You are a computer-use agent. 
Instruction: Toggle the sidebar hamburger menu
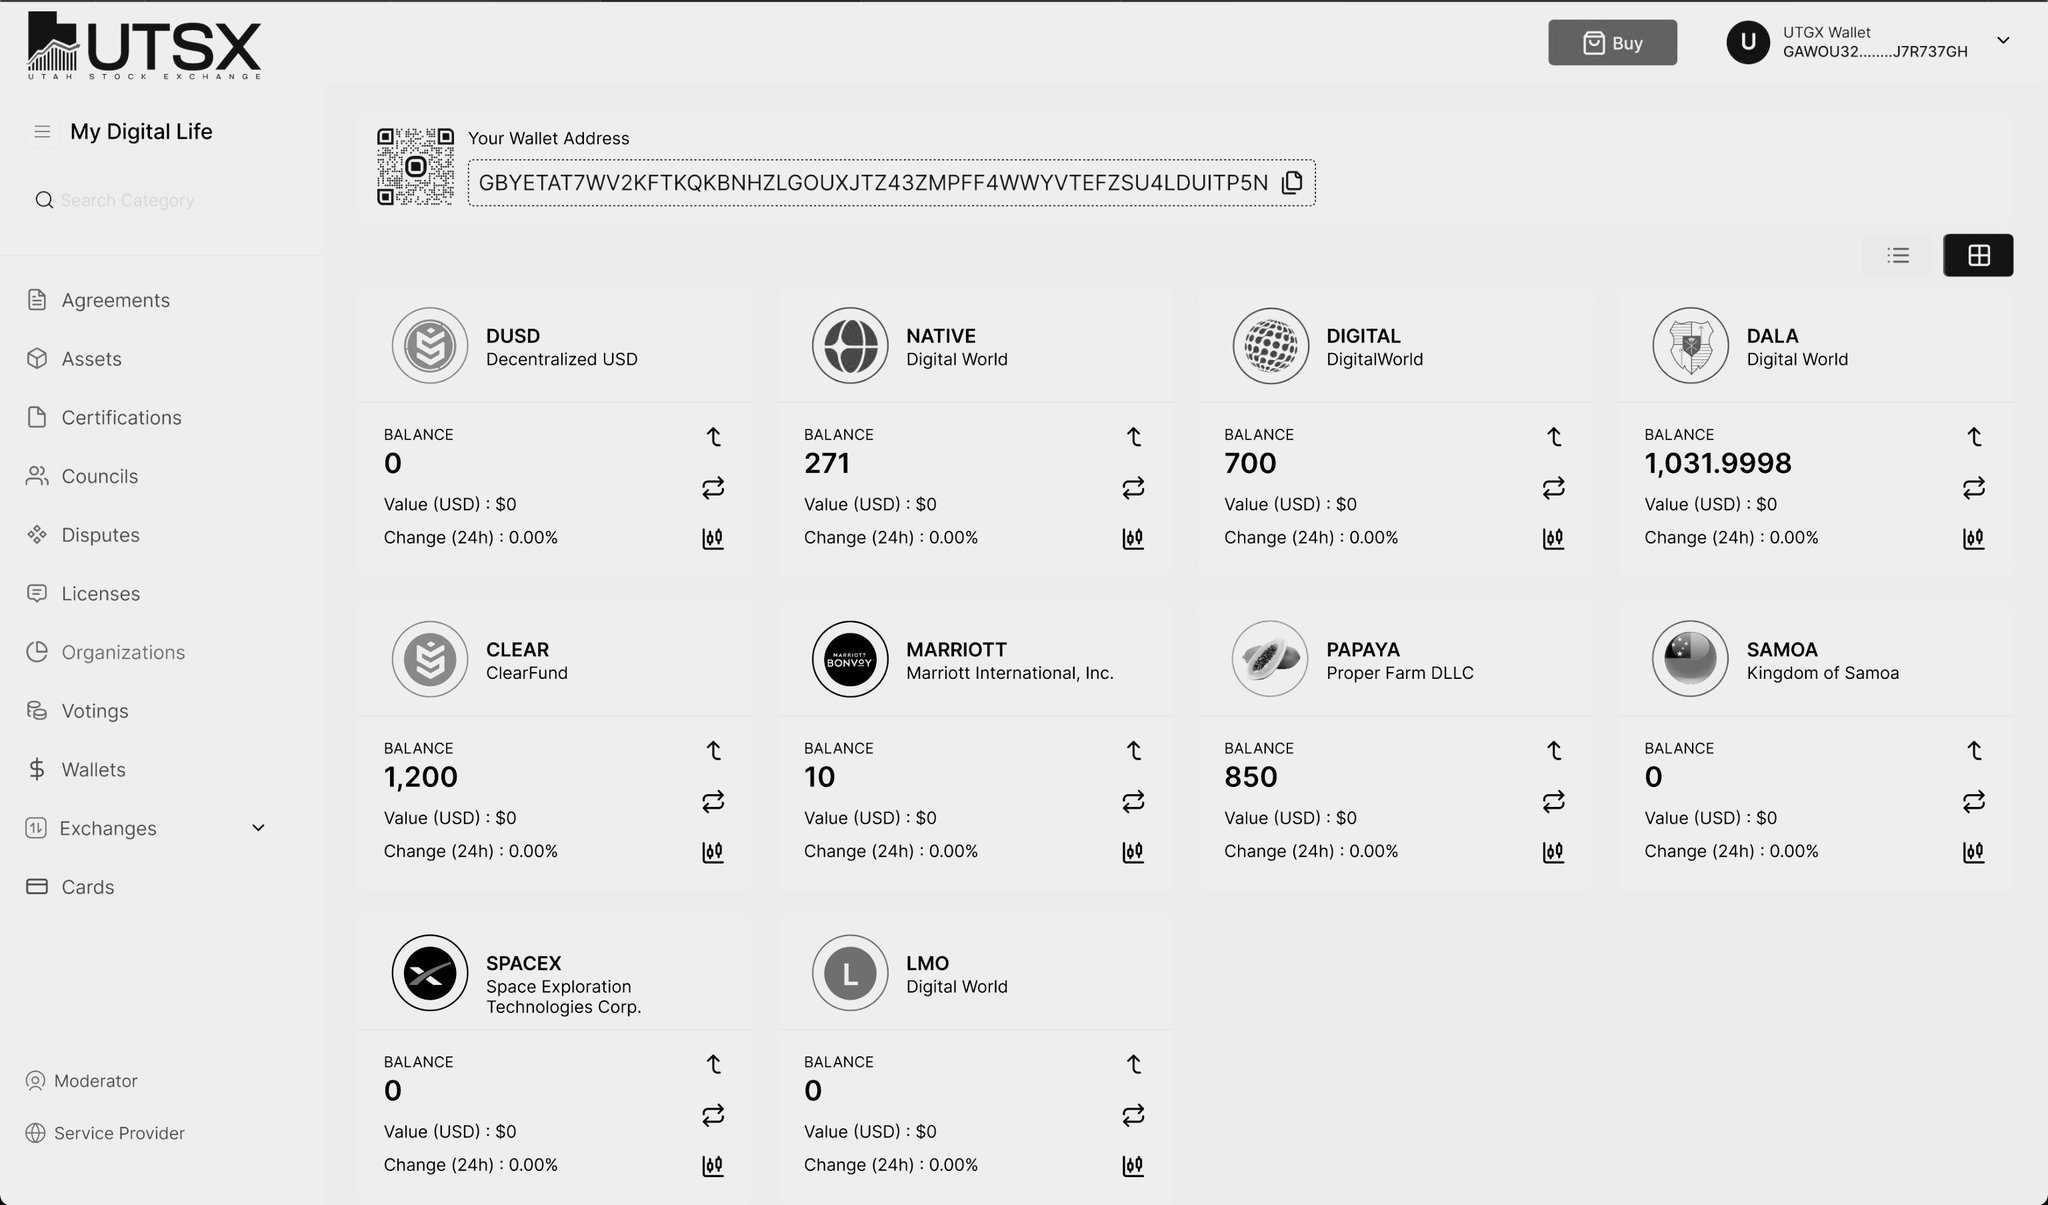click(42, 132)
